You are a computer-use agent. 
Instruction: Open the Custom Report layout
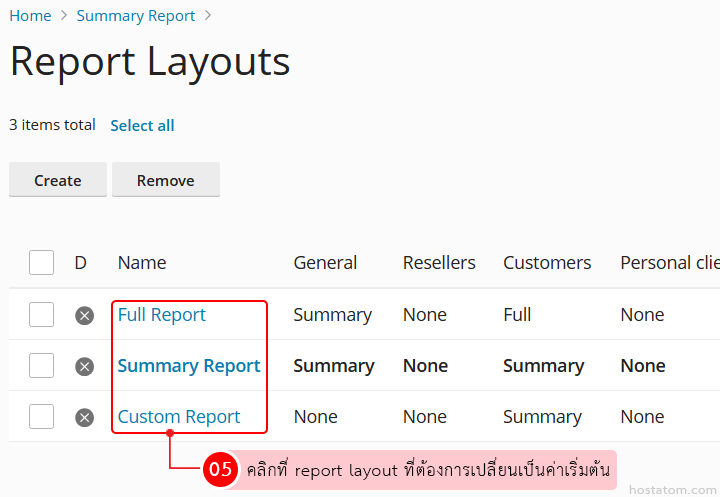tap(179, 417)
